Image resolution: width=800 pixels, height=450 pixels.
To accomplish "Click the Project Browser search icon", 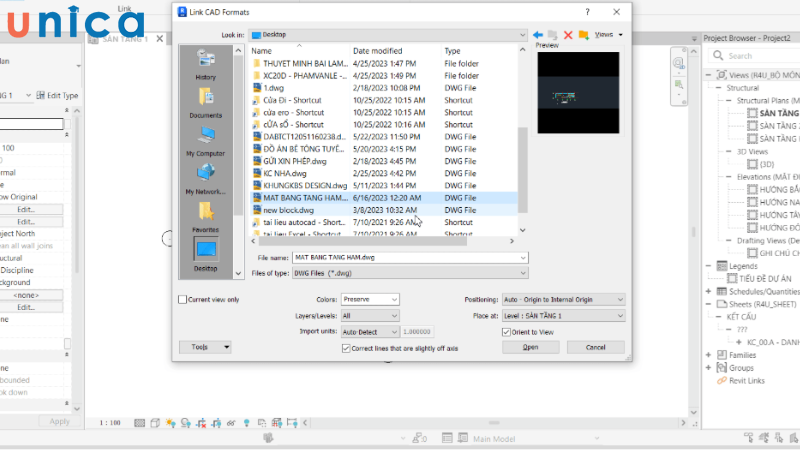I will coord(718,56).
